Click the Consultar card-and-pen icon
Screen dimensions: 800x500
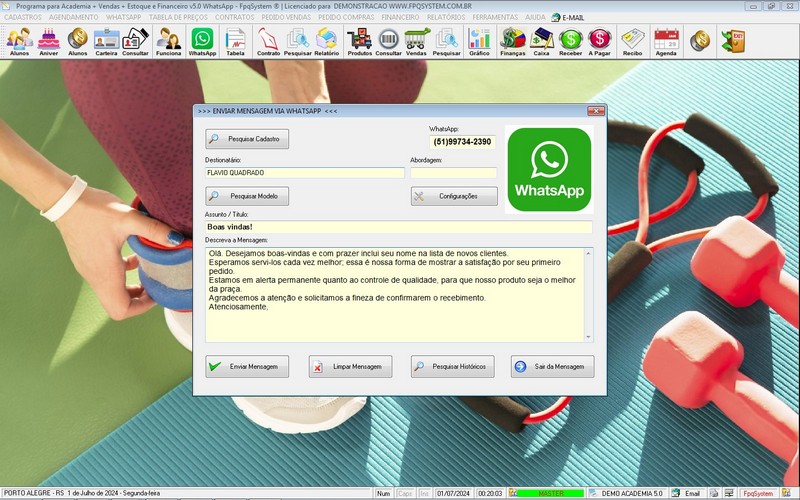[135, 42]
